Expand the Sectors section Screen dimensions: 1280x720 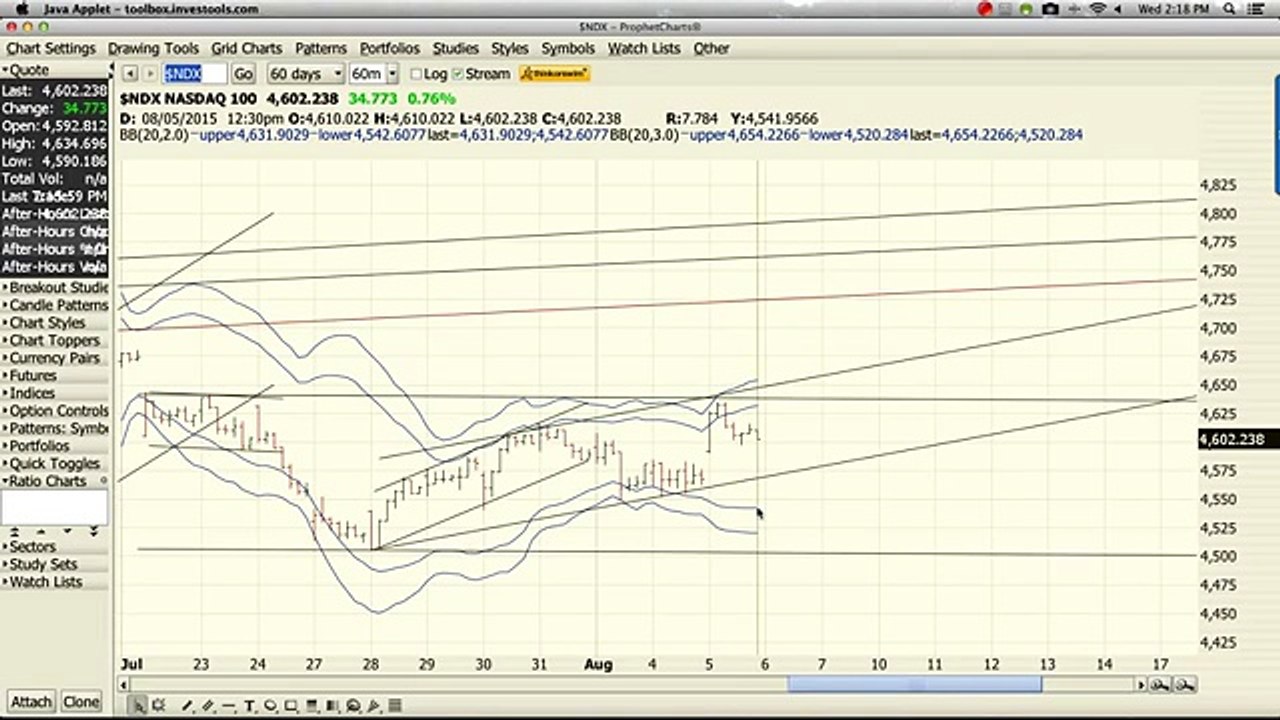click(54, 547)
